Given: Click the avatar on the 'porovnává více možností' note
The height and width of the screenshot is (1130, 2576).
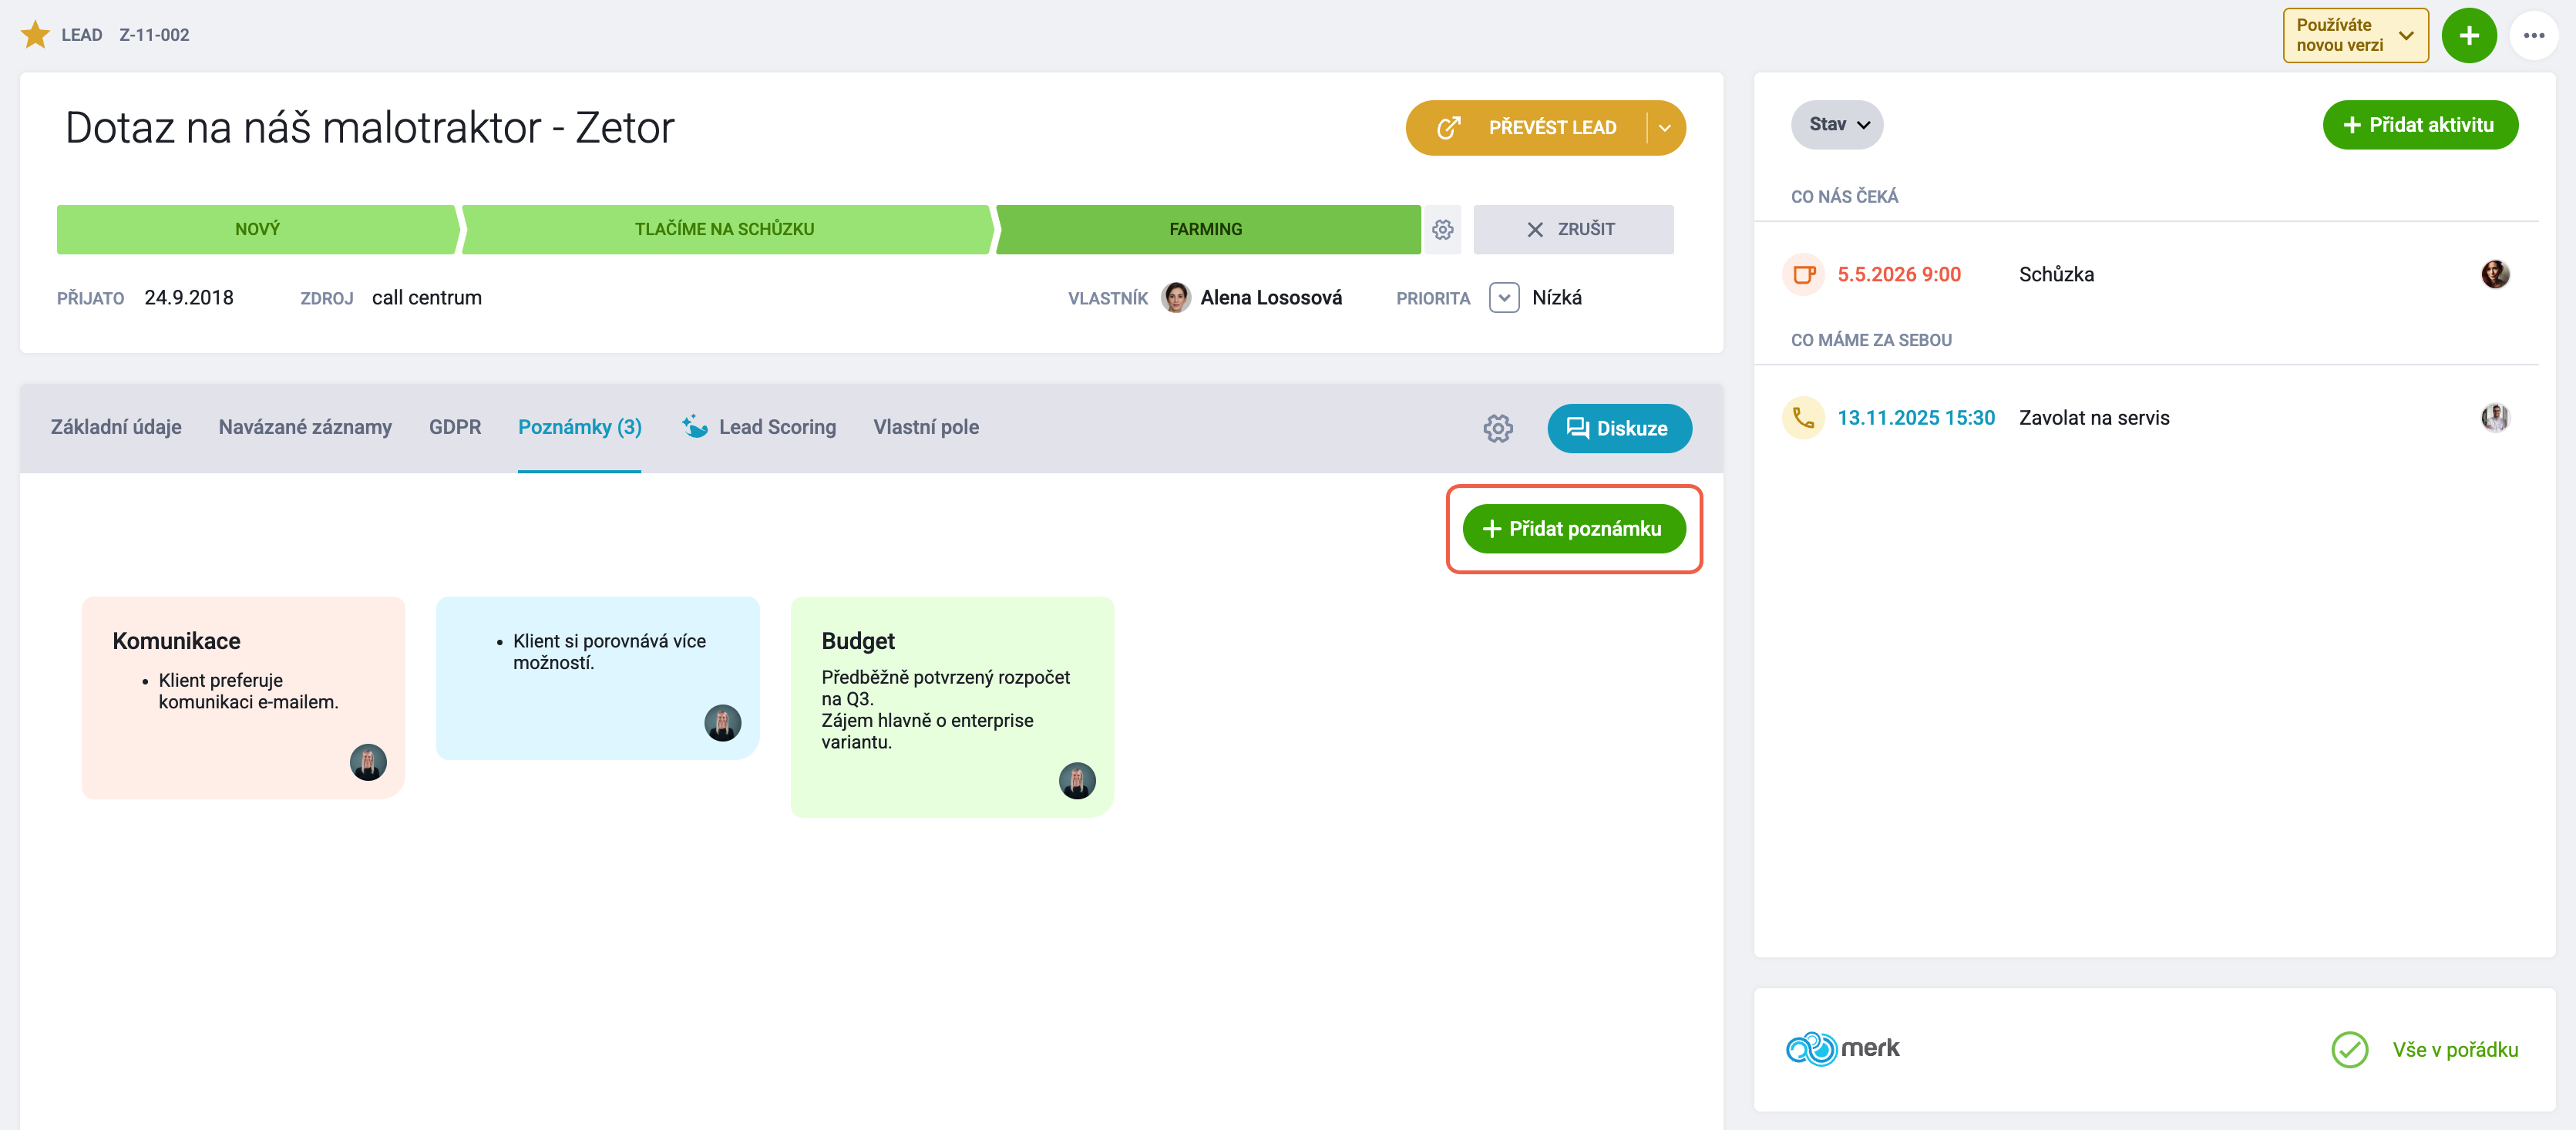Looking at the screenshot, I should [x=722, y=722].
